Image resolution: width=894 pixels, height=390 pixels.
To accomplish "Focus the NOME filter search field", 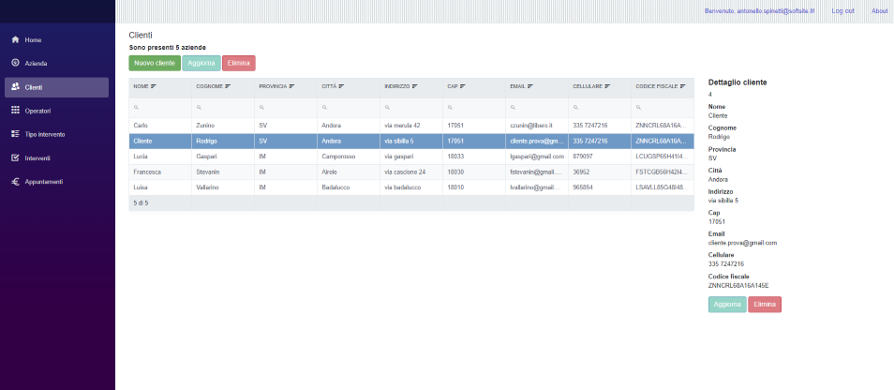I will (160, 107).
